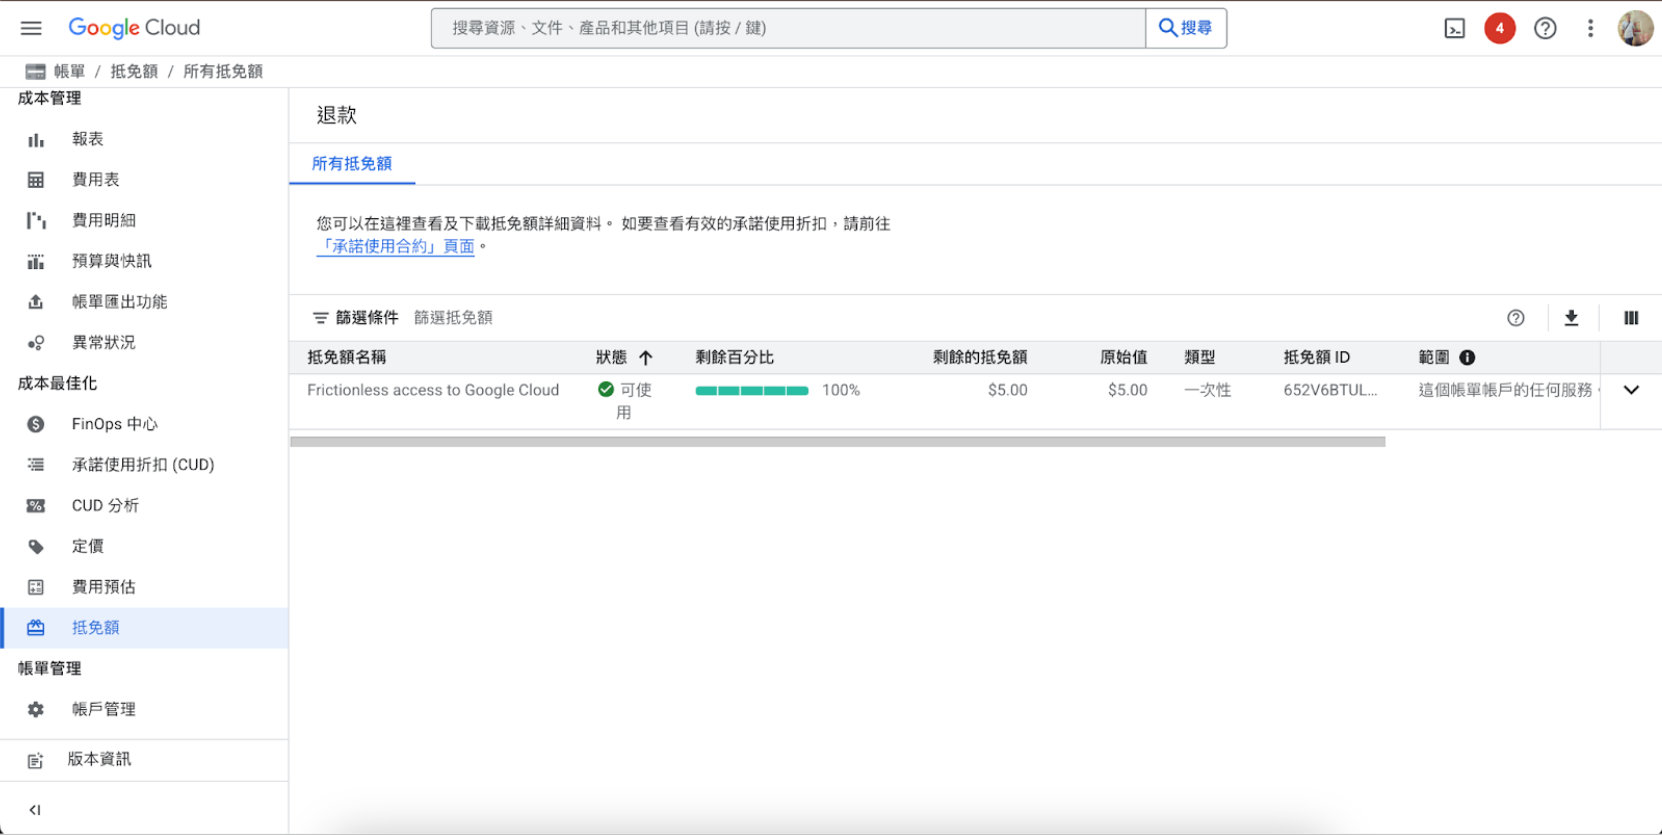Collapse the left sidebar navigation
This screenshot has width=1662, height=835.
point(35,810)
